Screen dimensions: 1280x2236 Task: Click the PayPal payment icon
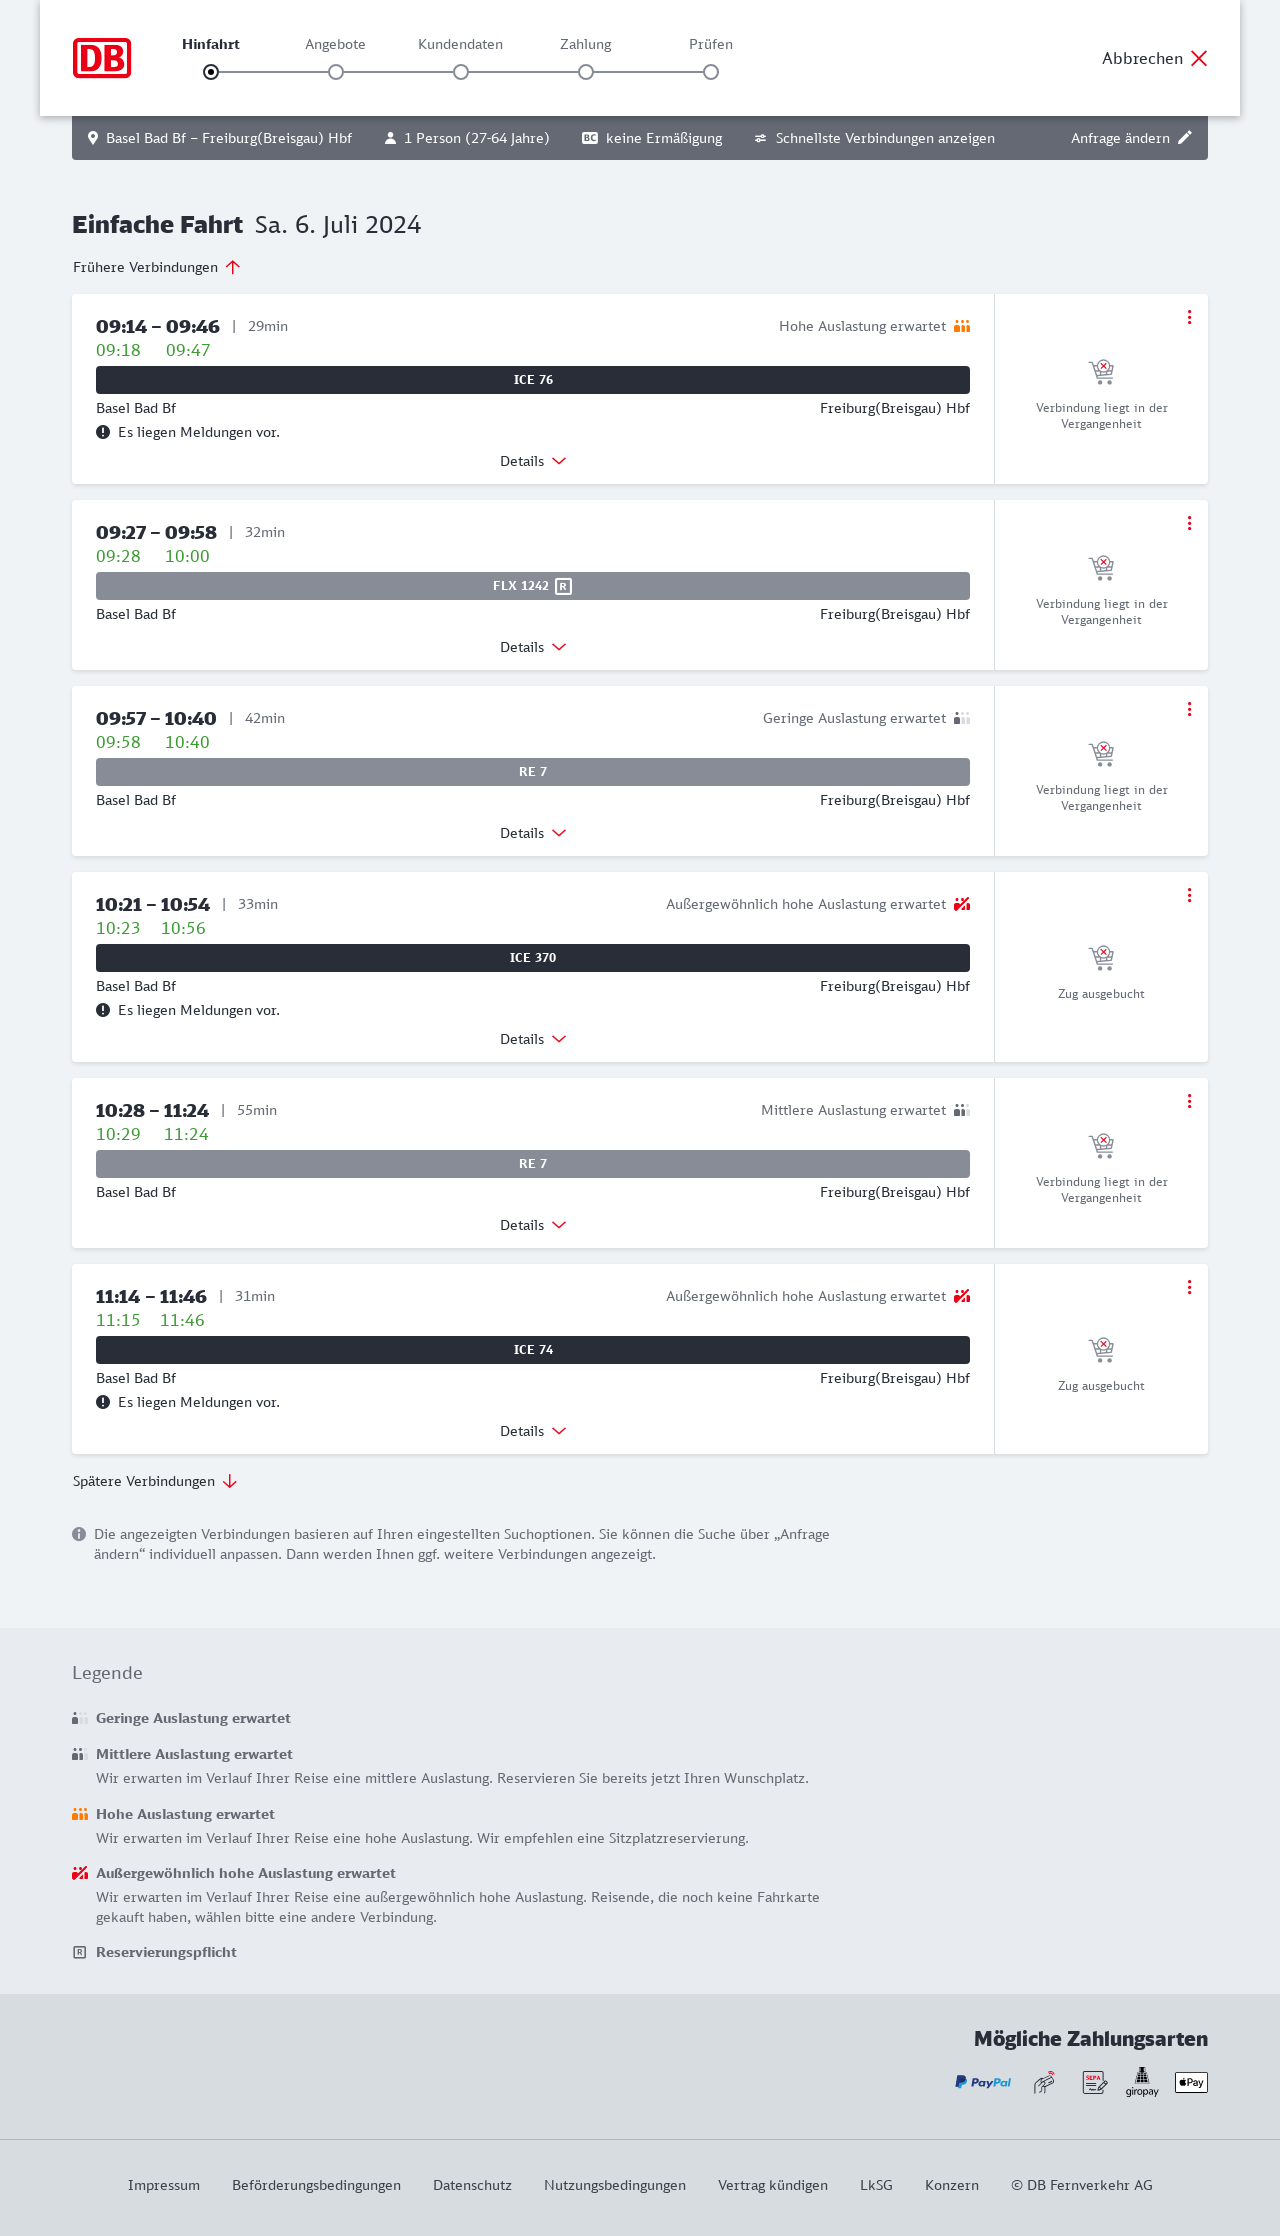(x=983, y=2082)
